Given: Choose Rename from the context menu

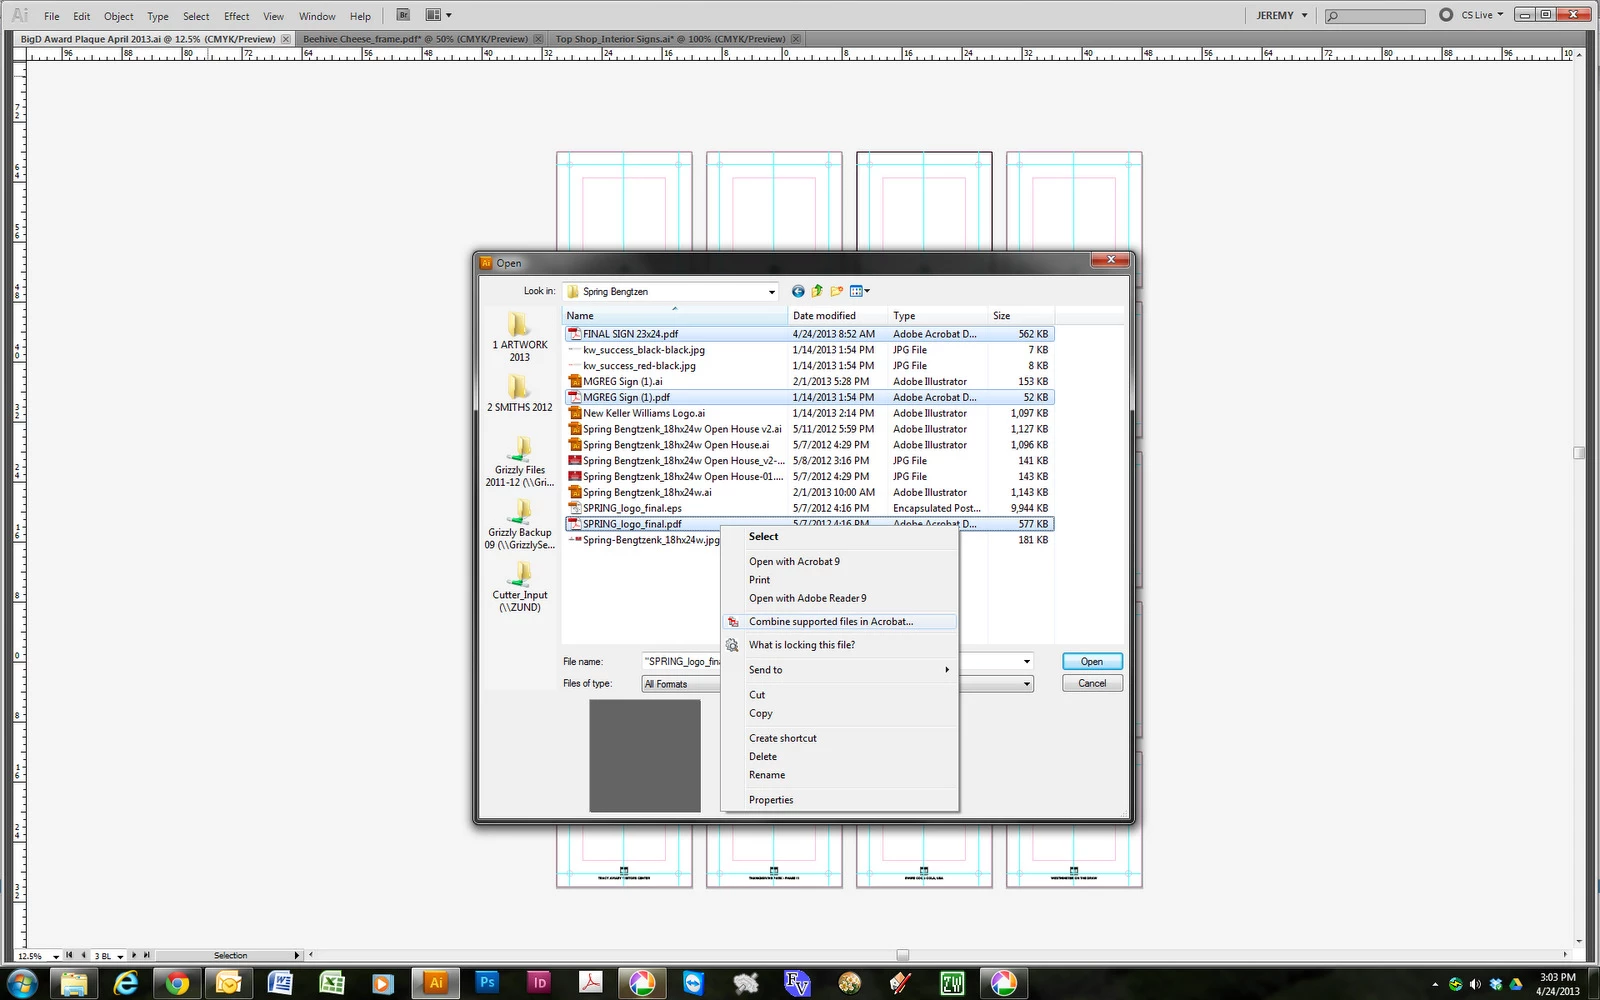Looking at the screenshot, I should pos(767,775).
